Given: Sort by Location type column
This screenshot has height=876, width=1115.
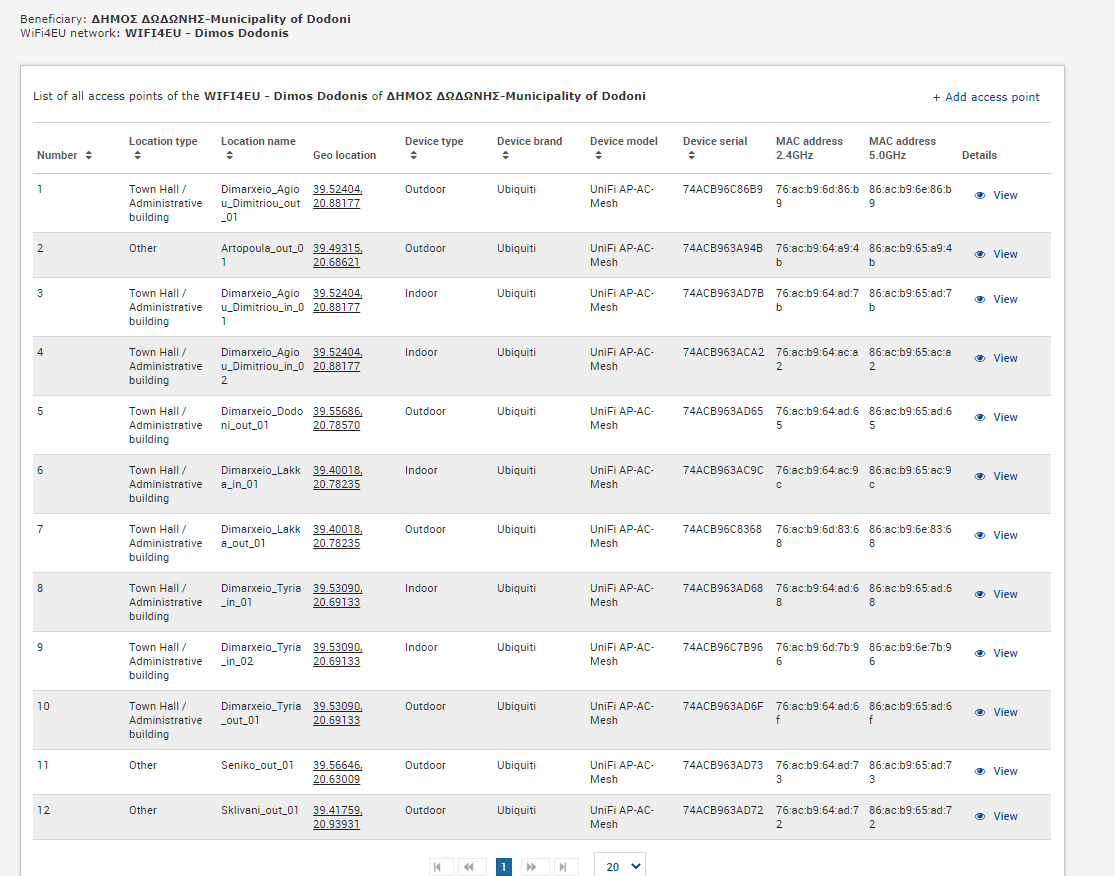Looking at the screenshot, I should [137, 155].
